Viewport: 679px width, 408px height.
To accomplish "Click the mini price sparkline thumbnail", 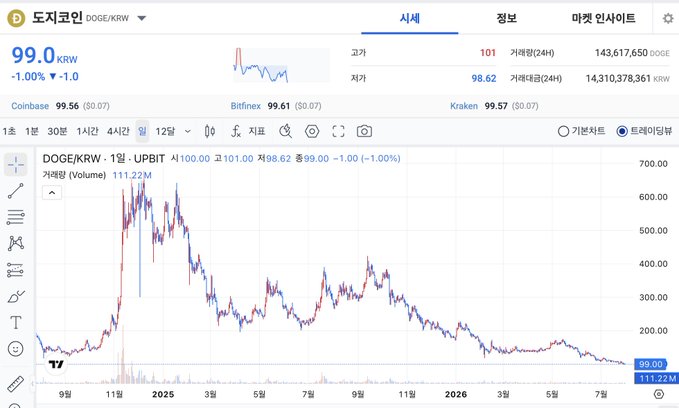I will 281,65.
